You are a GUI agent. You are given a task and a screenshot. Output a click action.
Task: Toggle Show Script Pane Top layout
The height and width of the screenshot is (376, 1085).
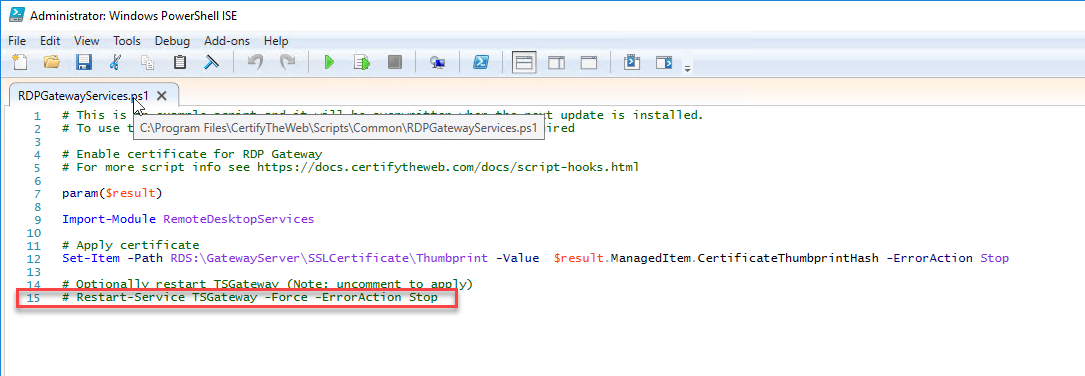coord(525,63)
